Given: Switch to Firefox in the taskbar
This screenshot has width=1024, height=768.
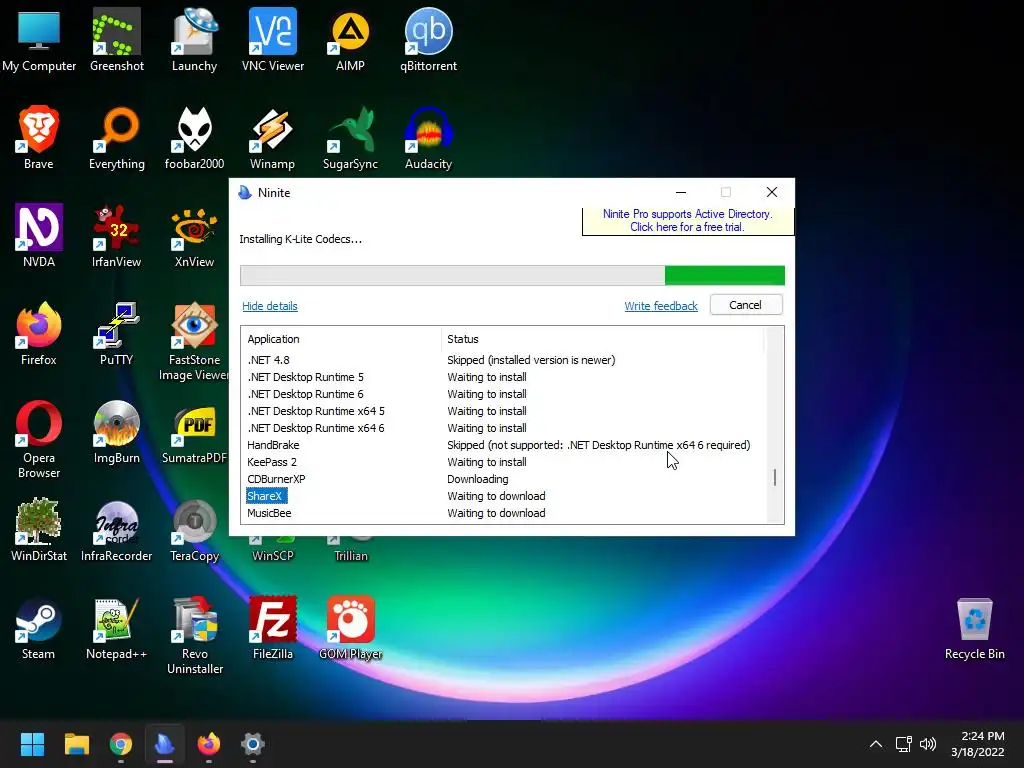Looking at the screenshot, I should pos(209,744).
